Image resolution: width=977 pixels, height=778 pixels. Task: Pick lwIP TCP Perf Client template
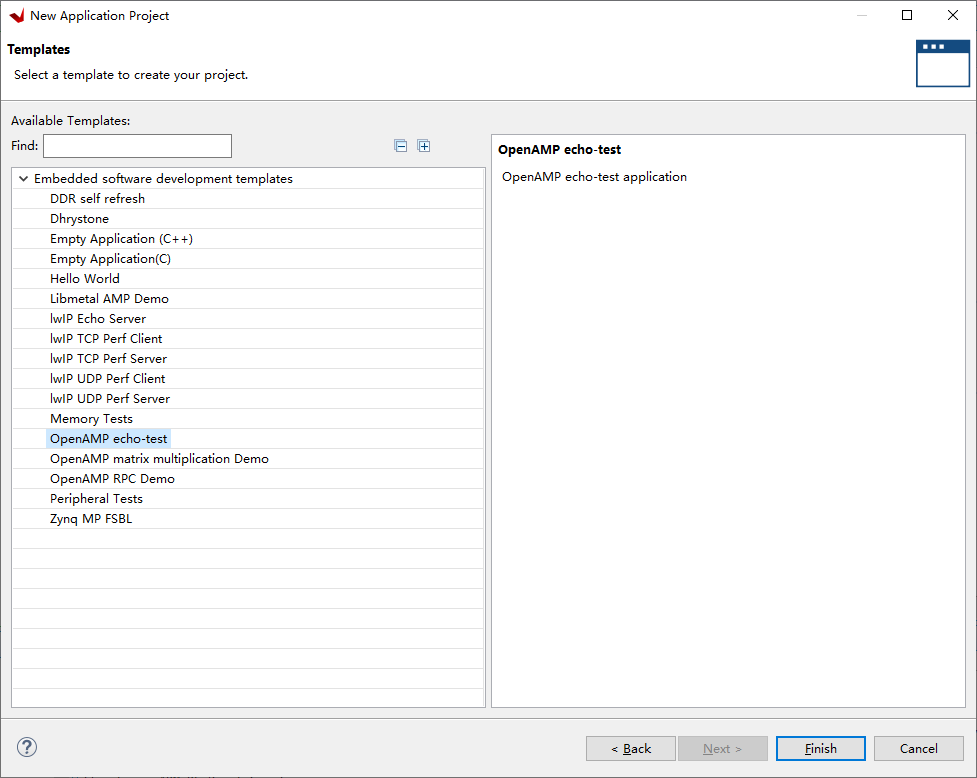[x=106, y=338]
